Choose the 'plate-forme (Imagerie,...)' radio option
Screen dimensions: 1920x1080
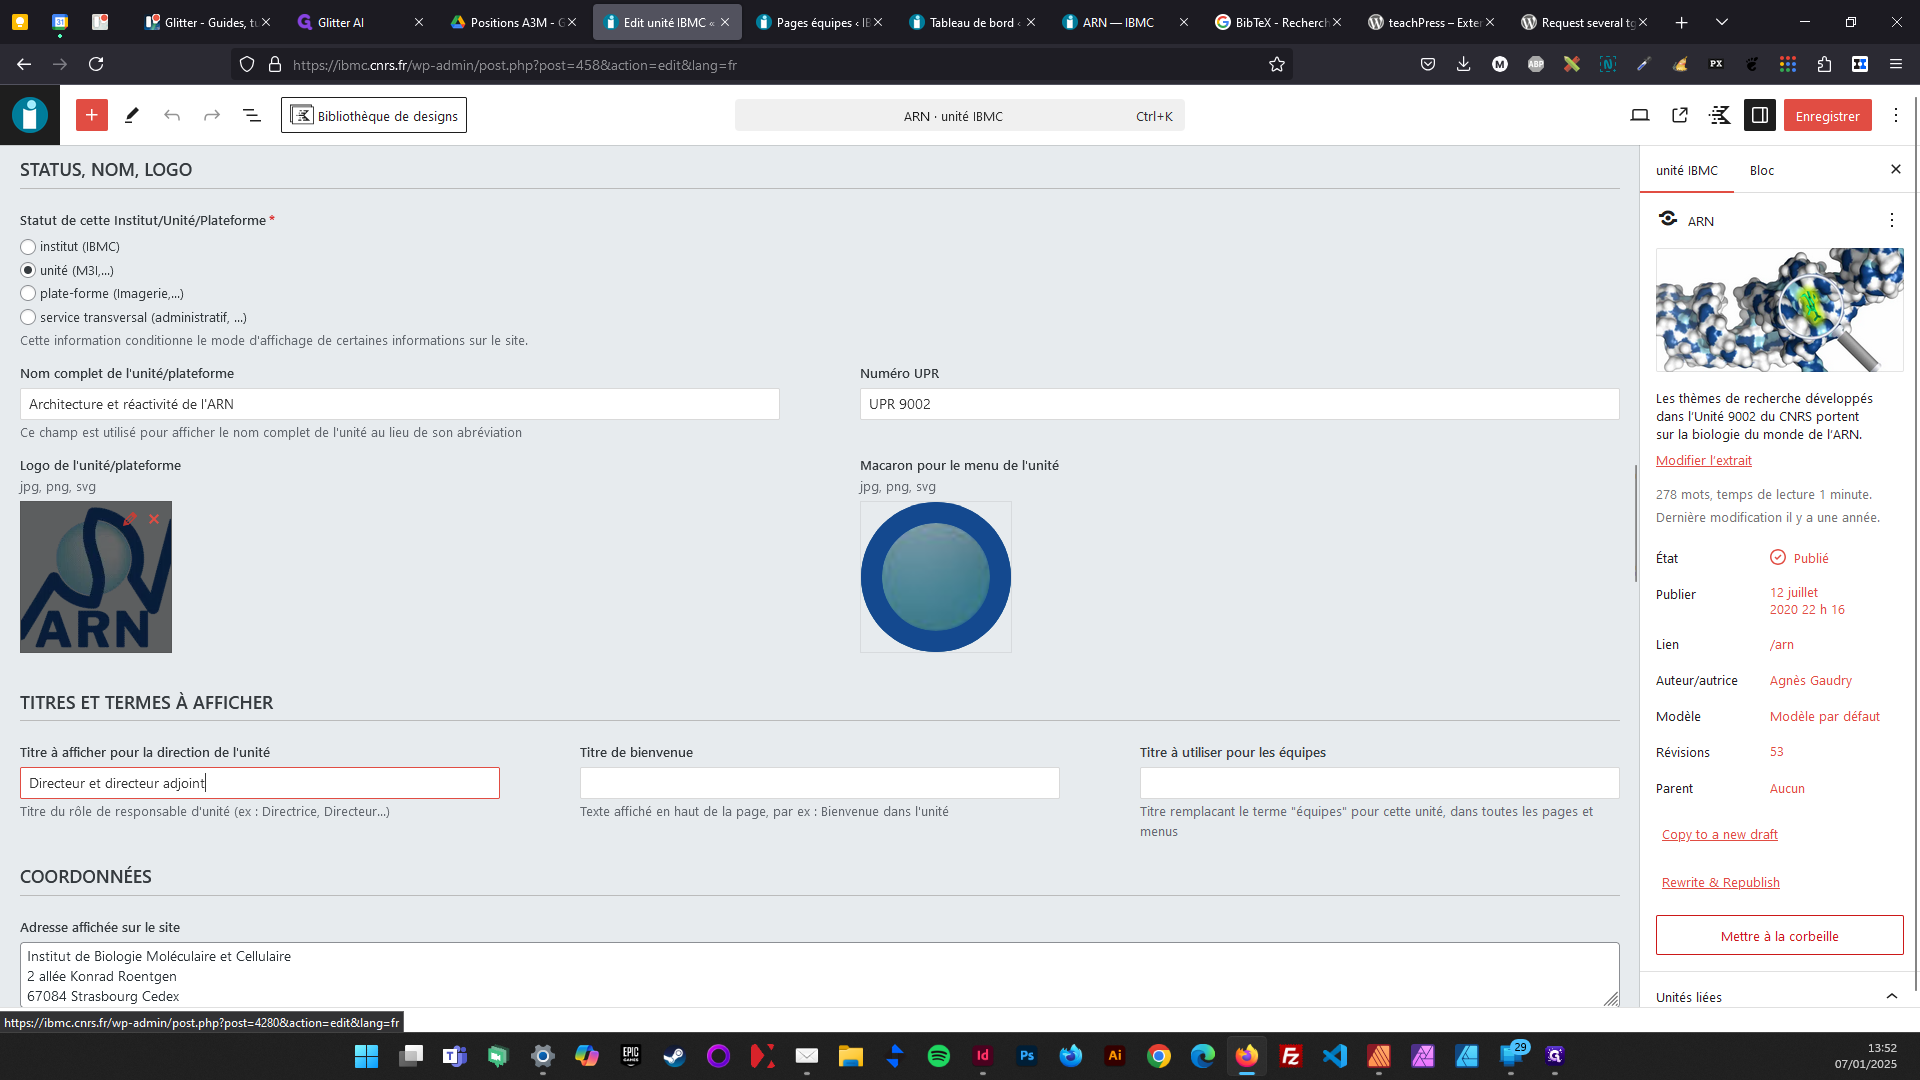click(28, 294)
